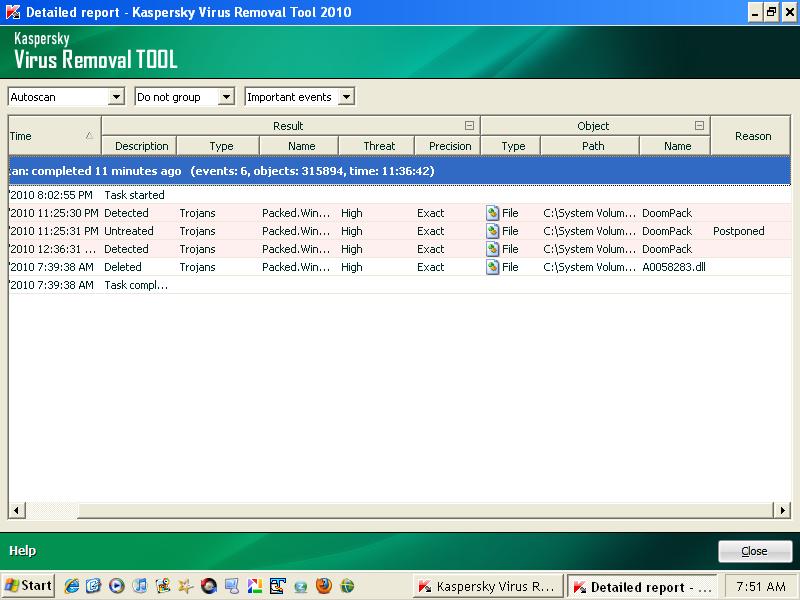Open the Windows Start menu
This screenshot has height=600, width=800.
click(28, 586)
